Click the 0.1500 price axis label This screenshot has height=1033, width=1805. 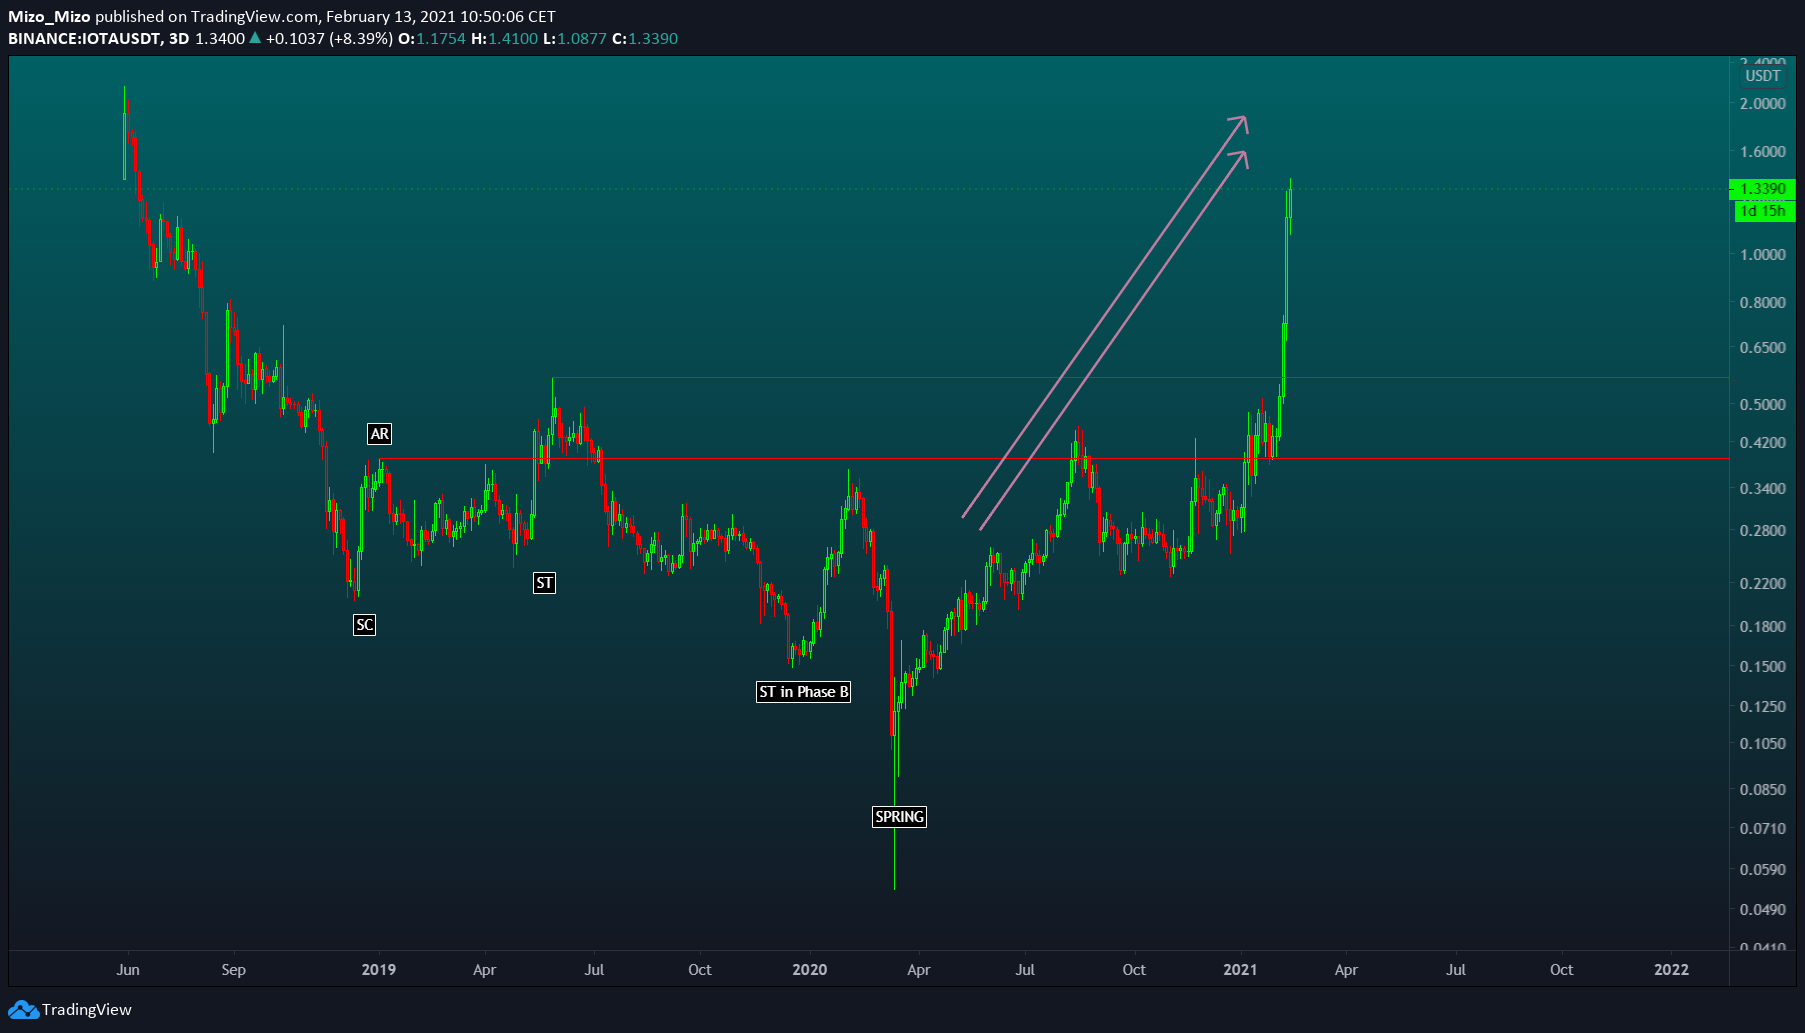[x=1762, y=667]
